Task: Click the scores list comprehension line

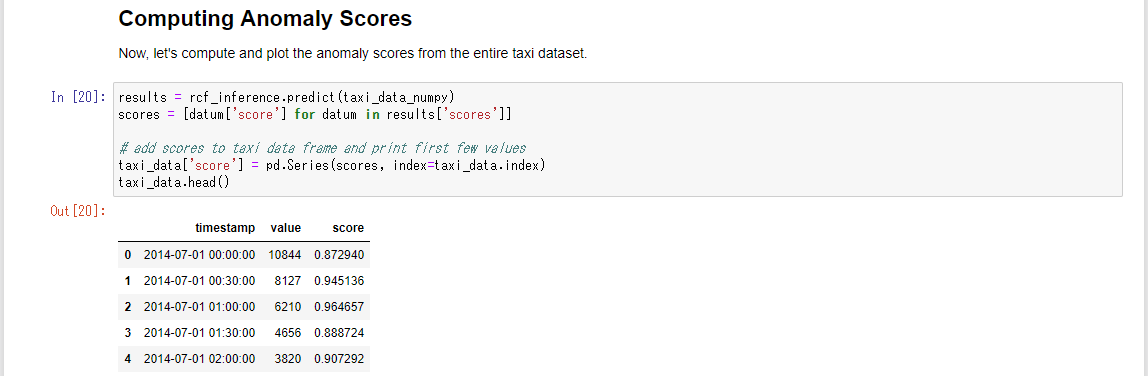Action: tap(315, 114)
